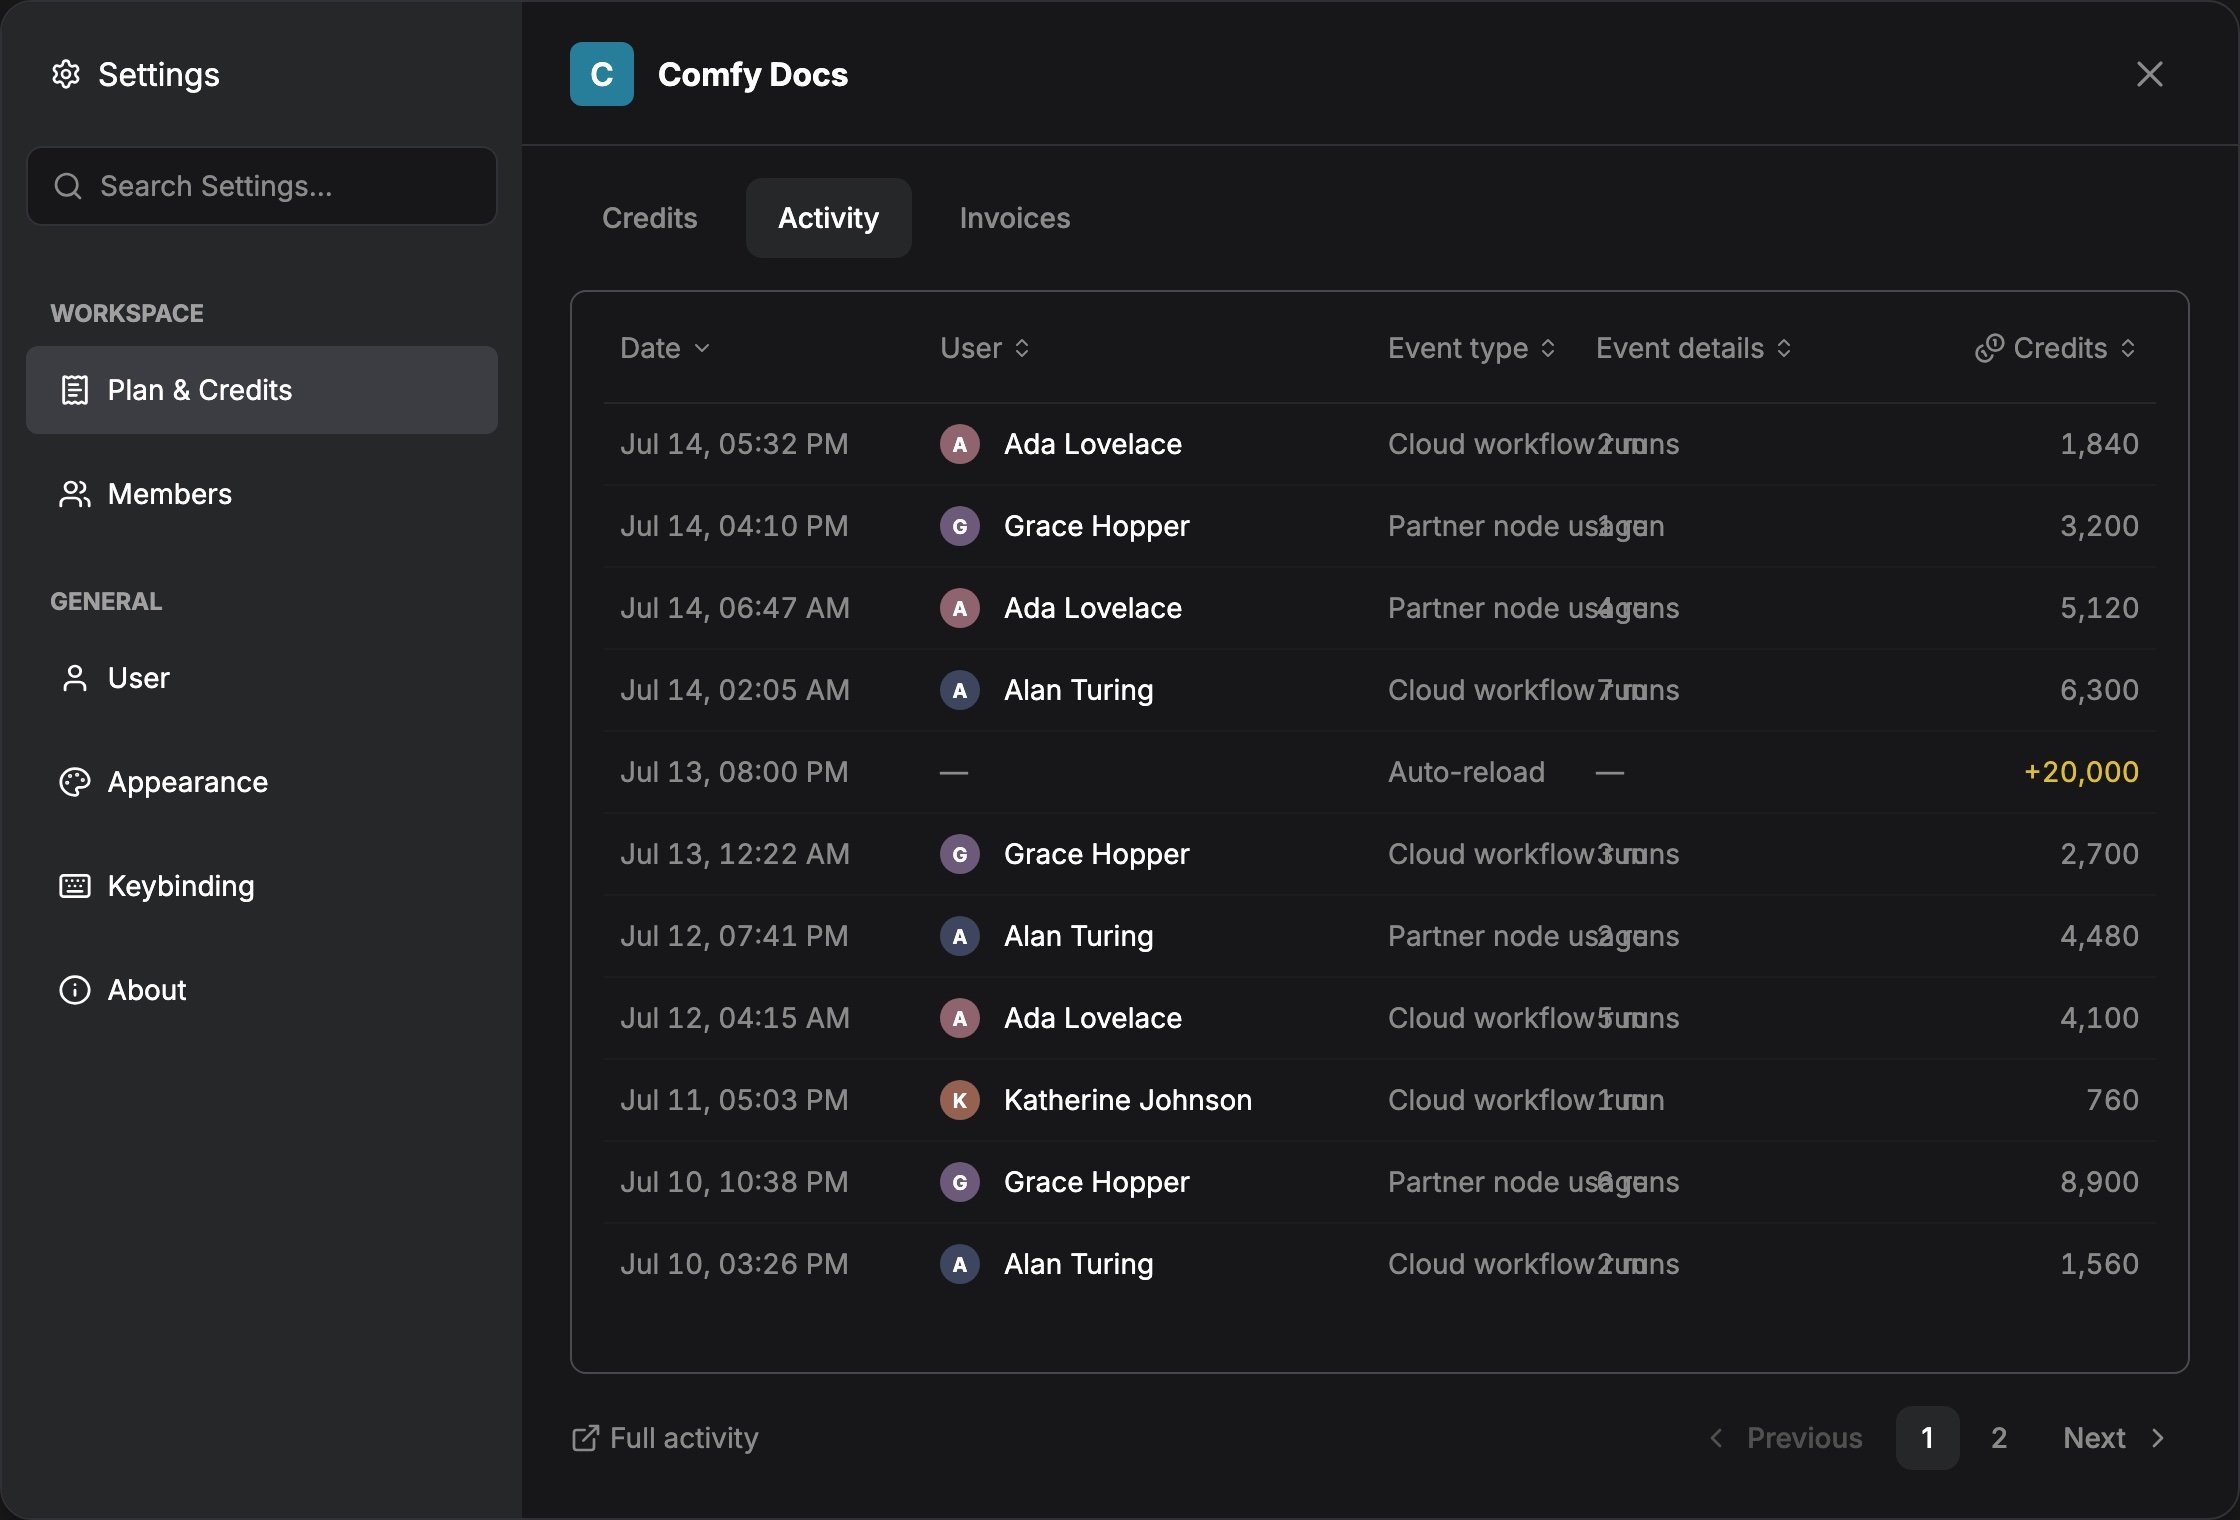
Task: Click the Previous page button
Action: (1786, 1438)
